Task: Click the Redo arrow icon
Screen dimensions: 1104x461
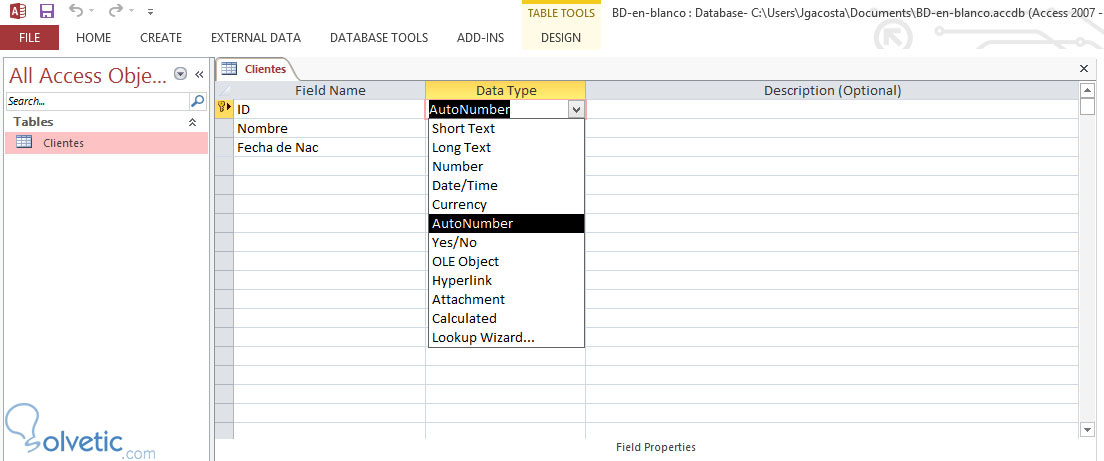Action: [115, 11]
